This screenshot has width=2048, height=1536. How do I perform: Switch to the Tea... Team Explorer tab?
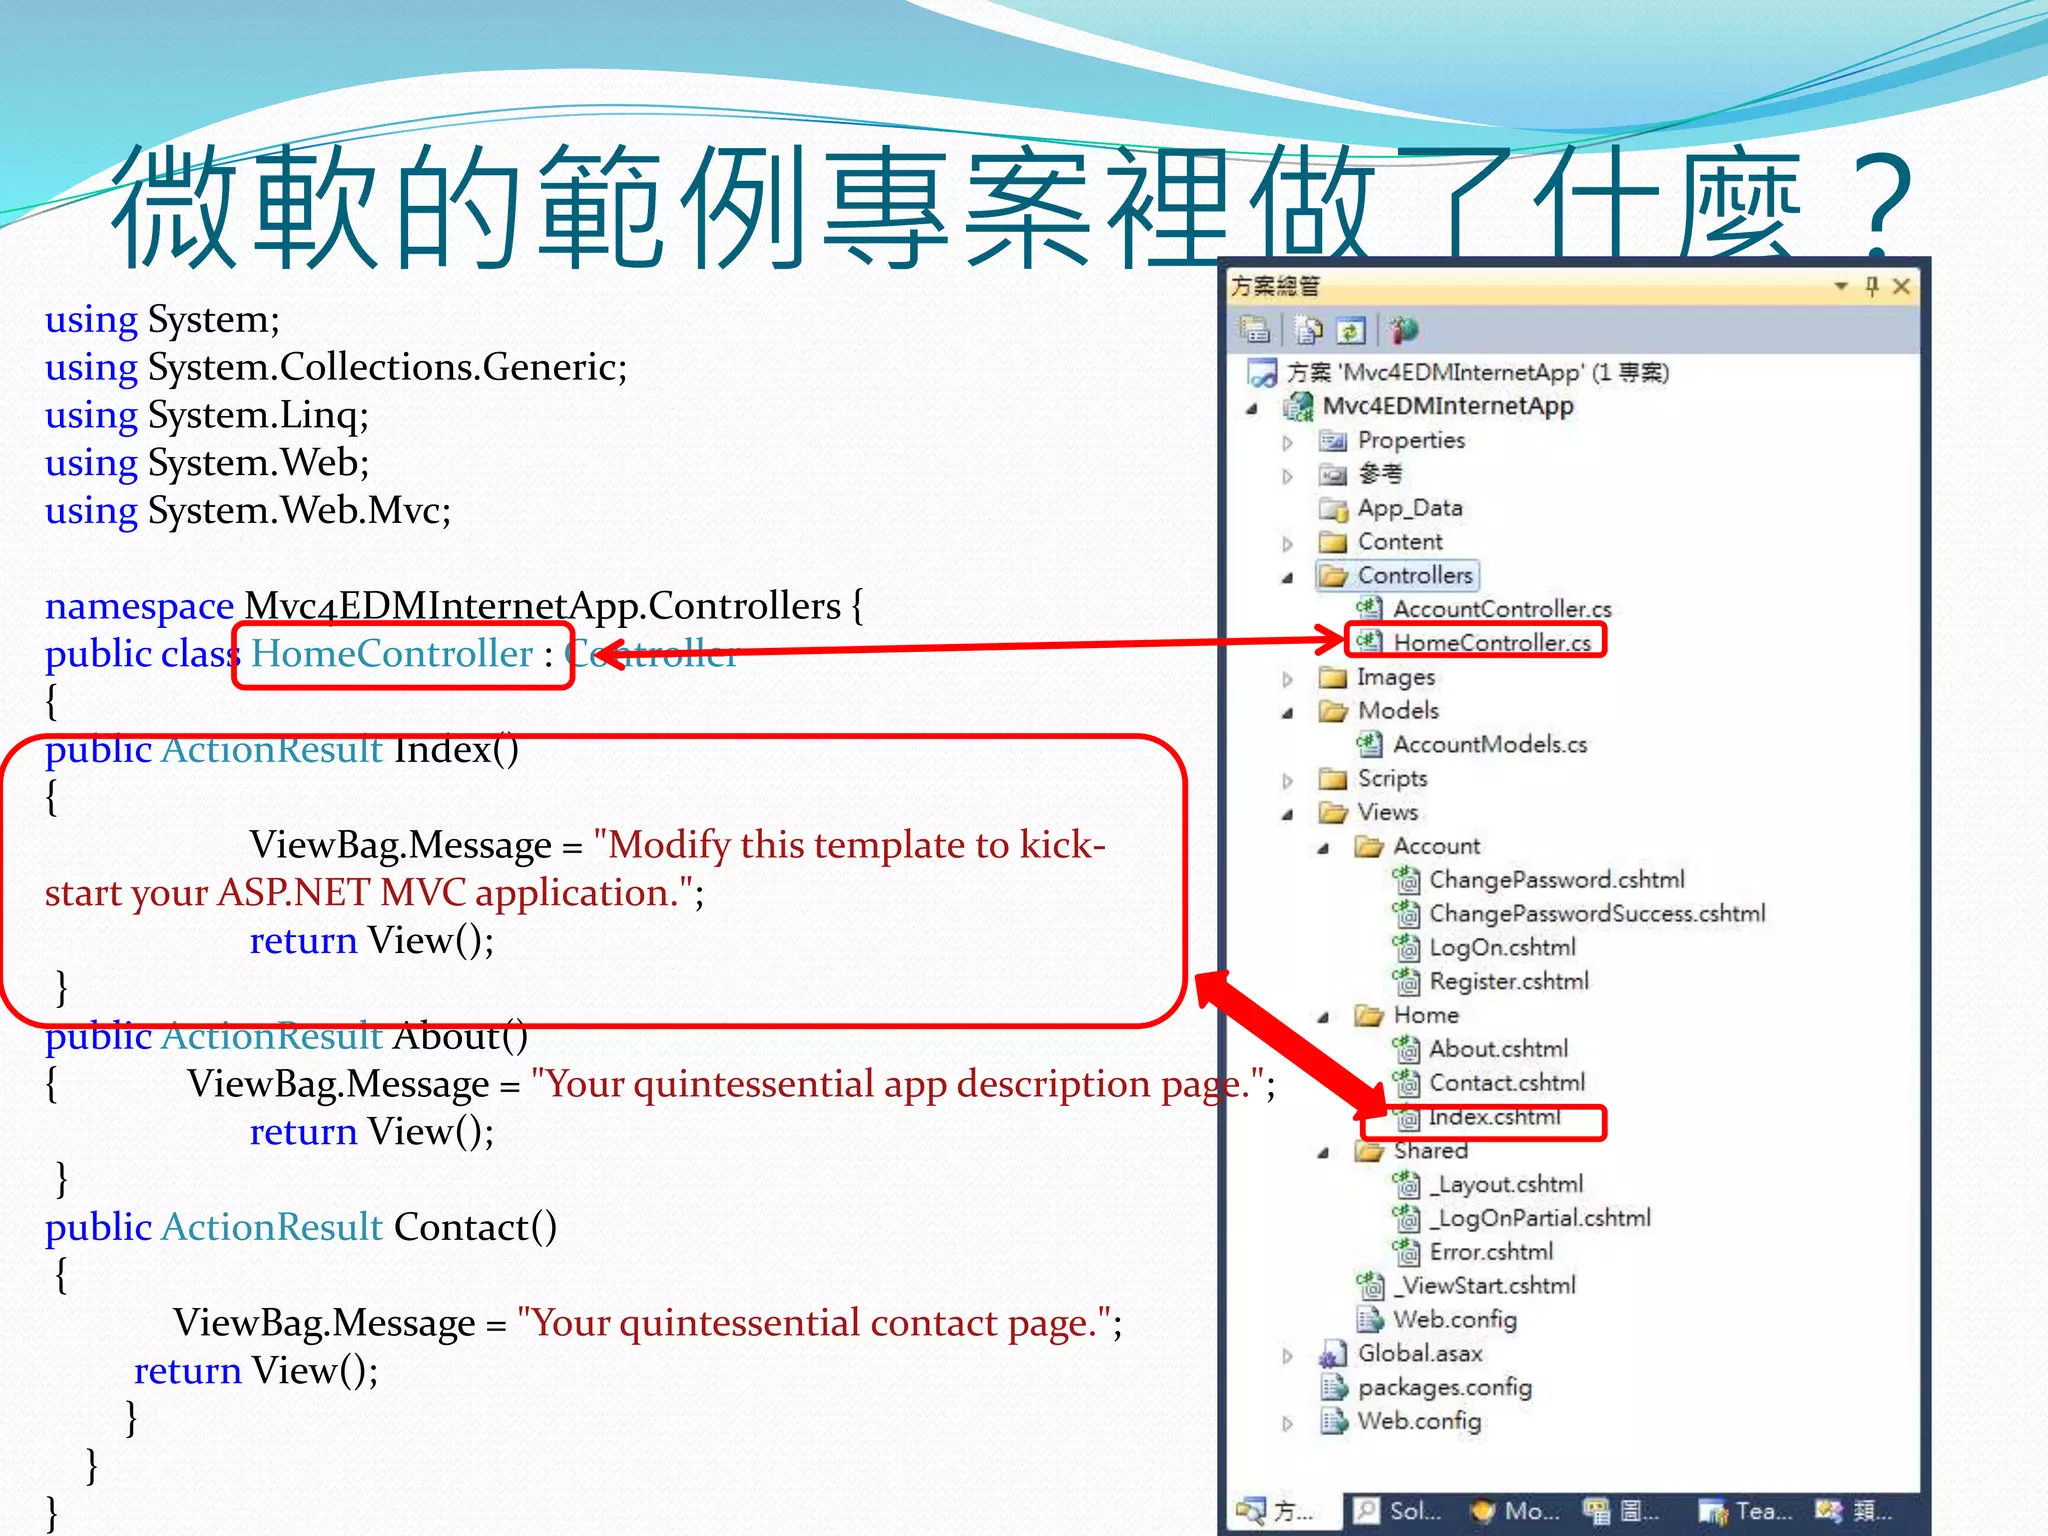tap(1745, 1511)
